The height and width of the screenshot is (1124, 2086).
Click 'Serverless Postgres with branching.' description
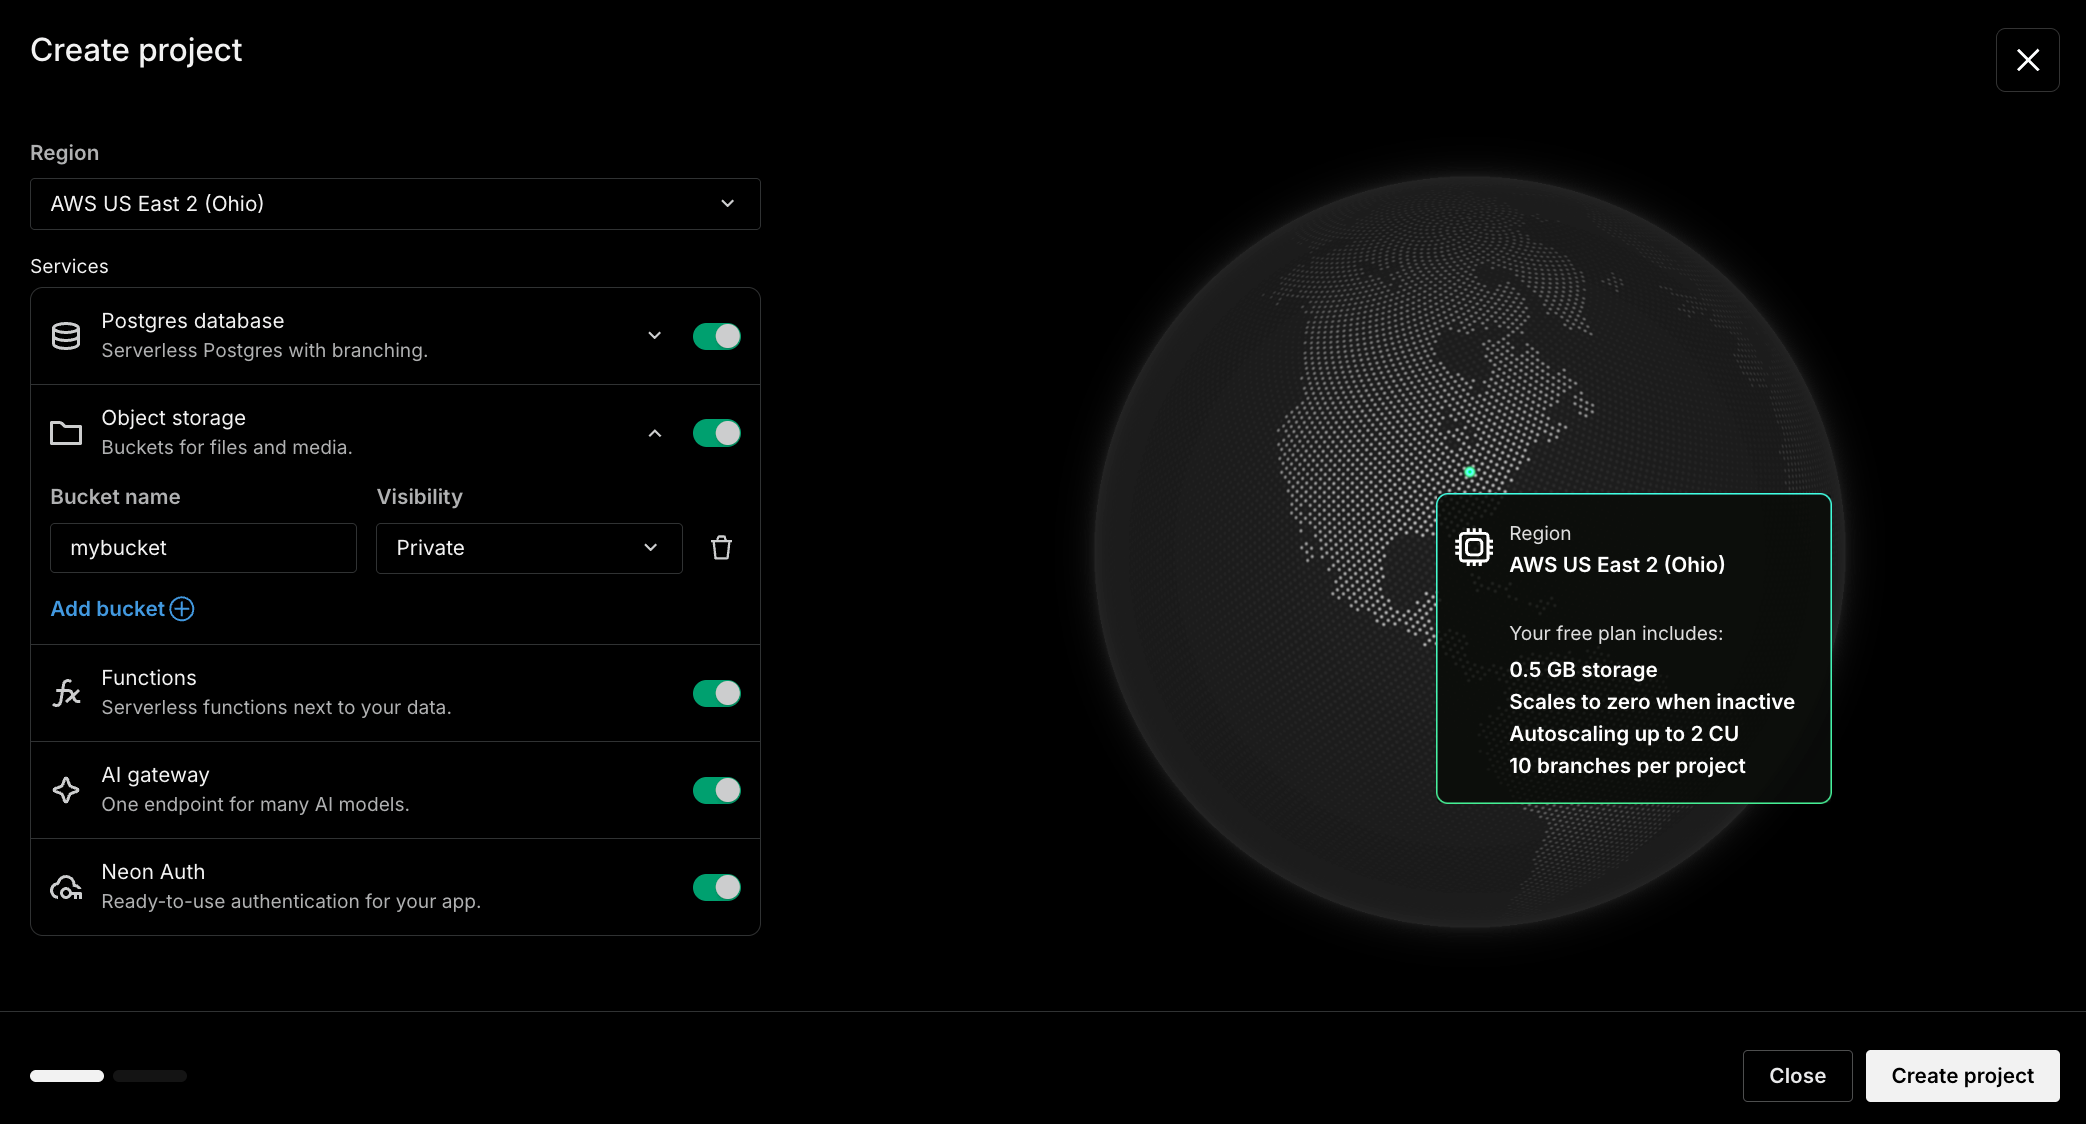pyautogui.click(x=264, y=350)
